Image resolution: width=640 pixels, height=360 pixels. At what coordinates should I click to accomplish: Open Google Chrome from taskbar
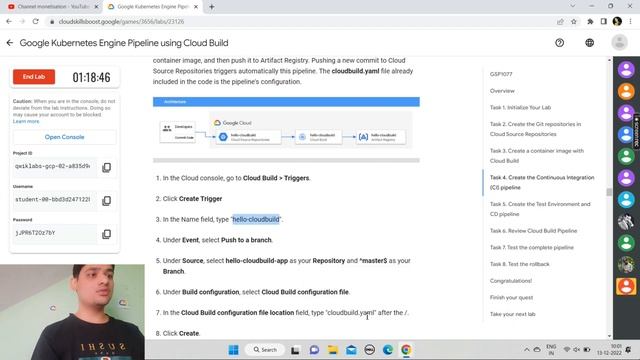coord(406,350)
